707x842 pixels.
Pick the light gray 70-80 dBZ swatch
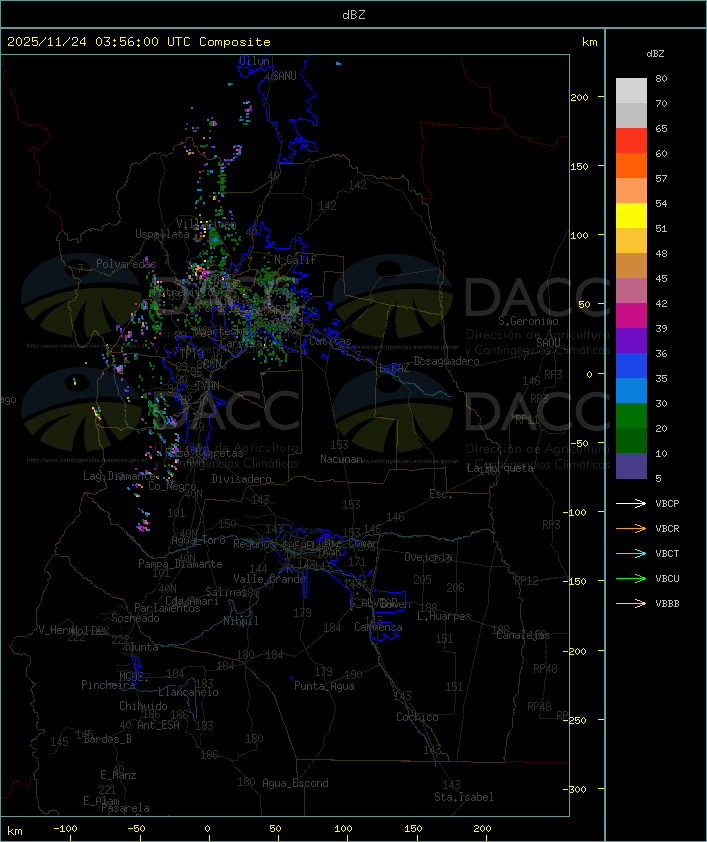[x=631, y=91]
